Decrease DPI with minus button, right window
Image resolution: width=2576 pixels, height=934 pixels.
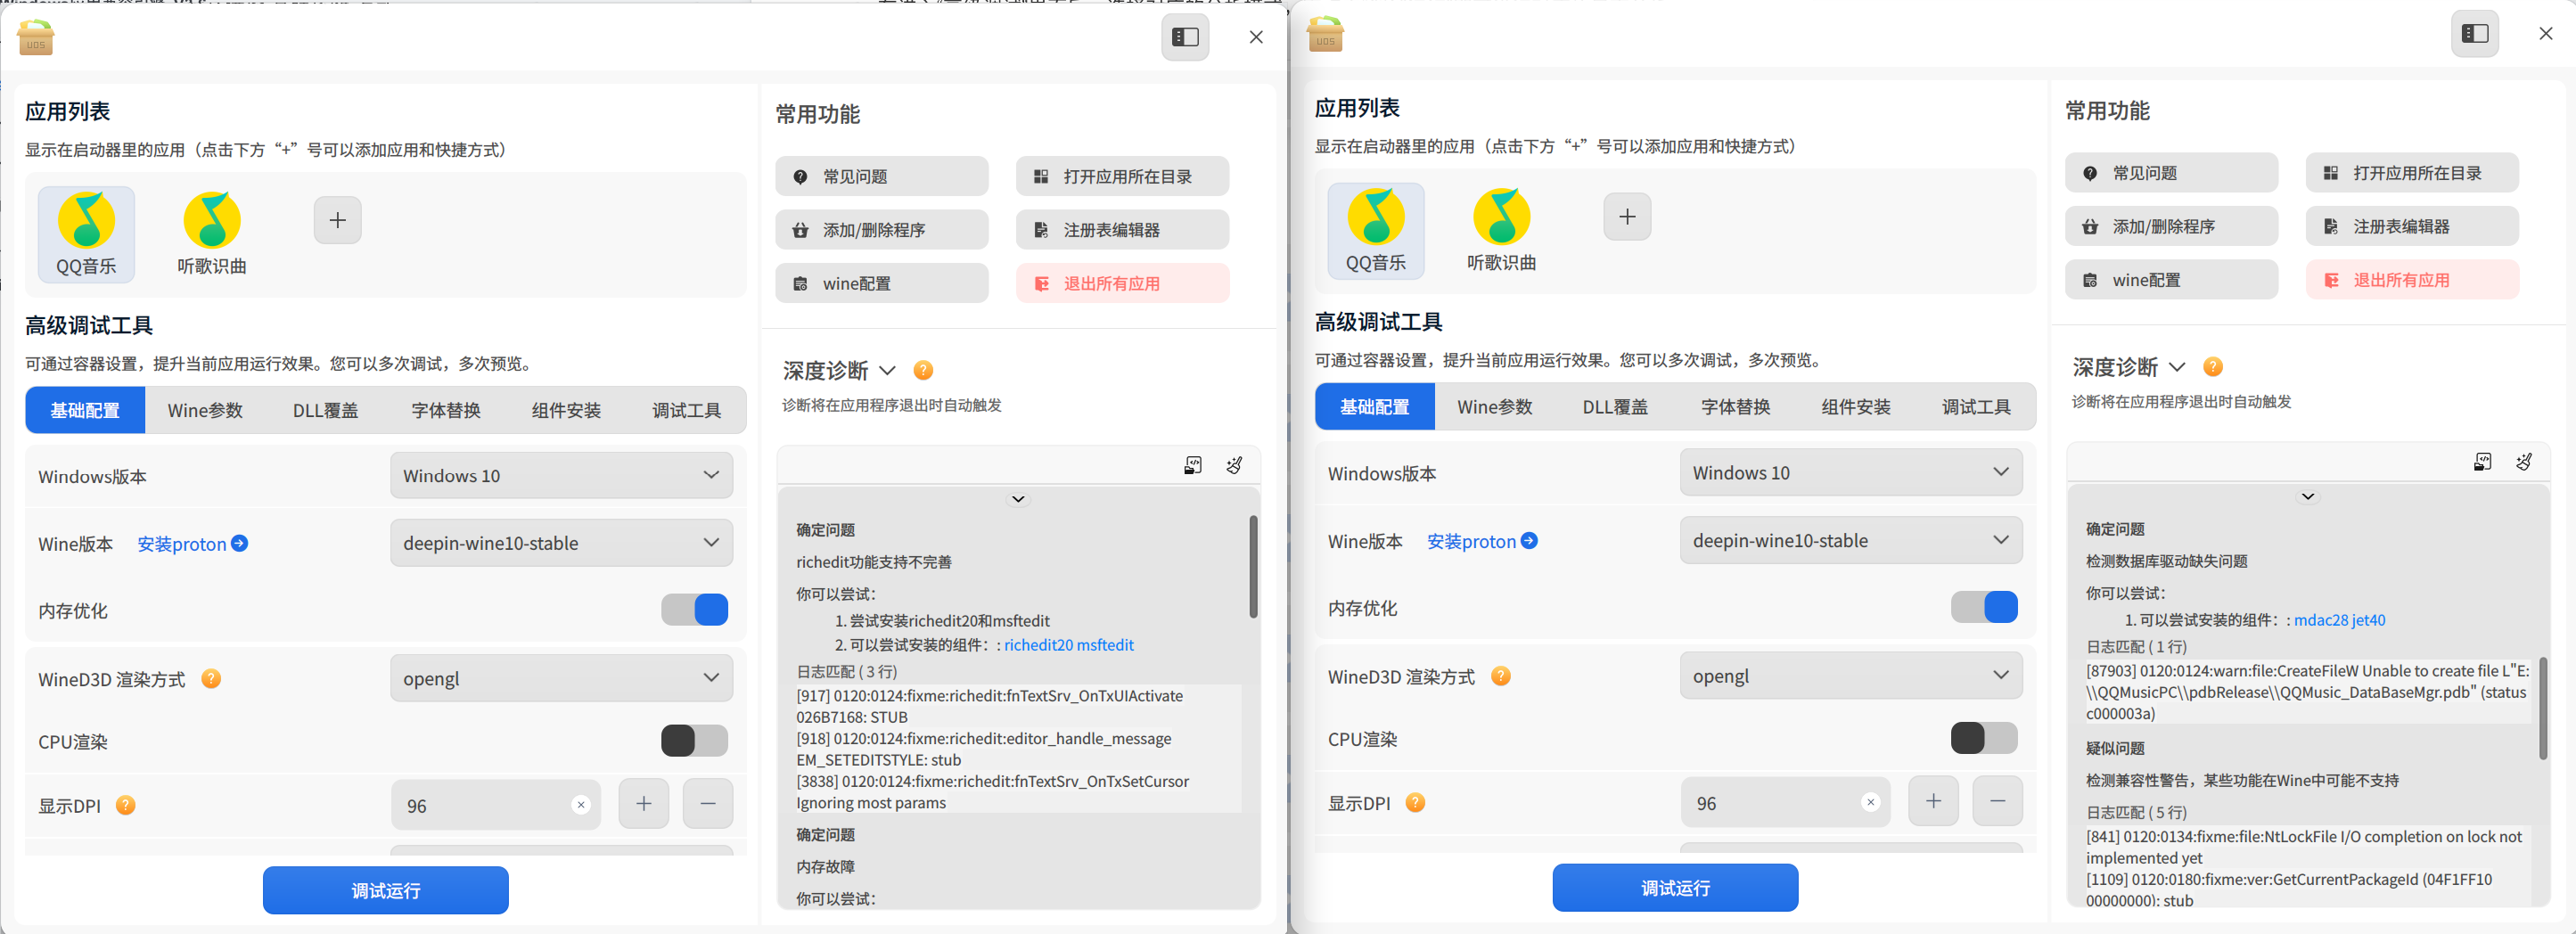(1998, 801)
